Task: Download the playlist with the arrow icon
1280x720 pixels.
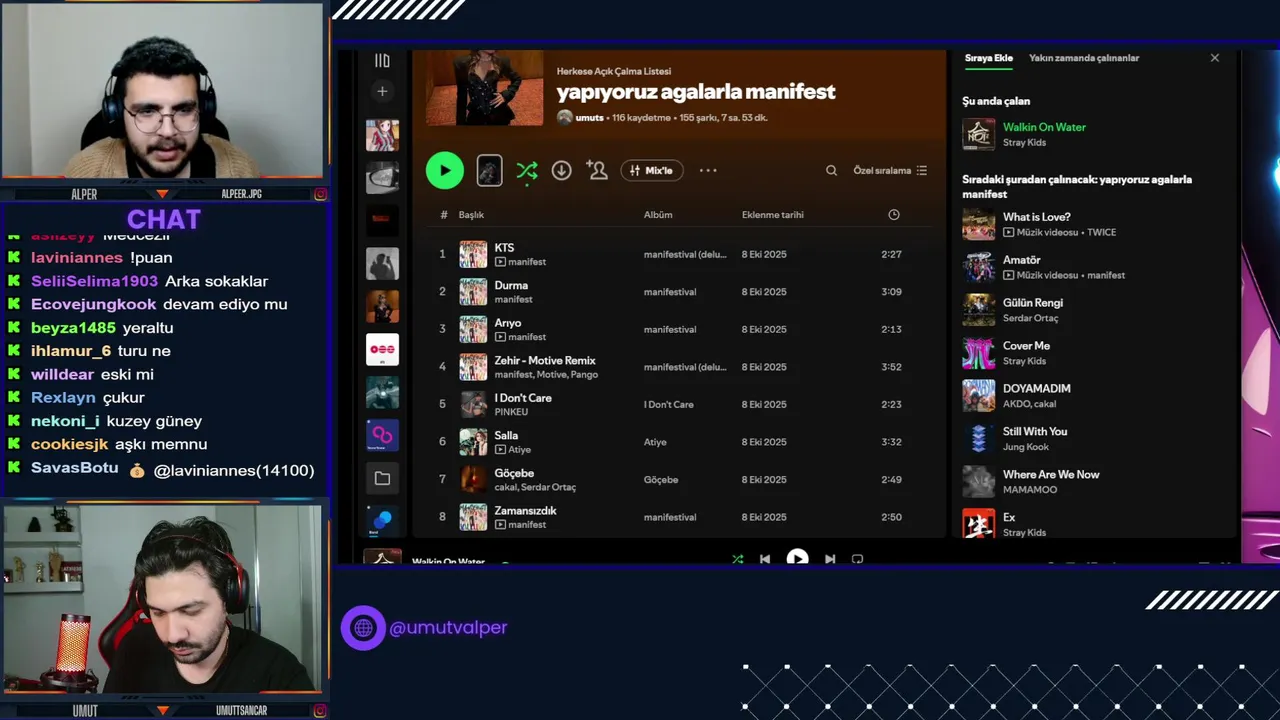Action: [561, 170]
